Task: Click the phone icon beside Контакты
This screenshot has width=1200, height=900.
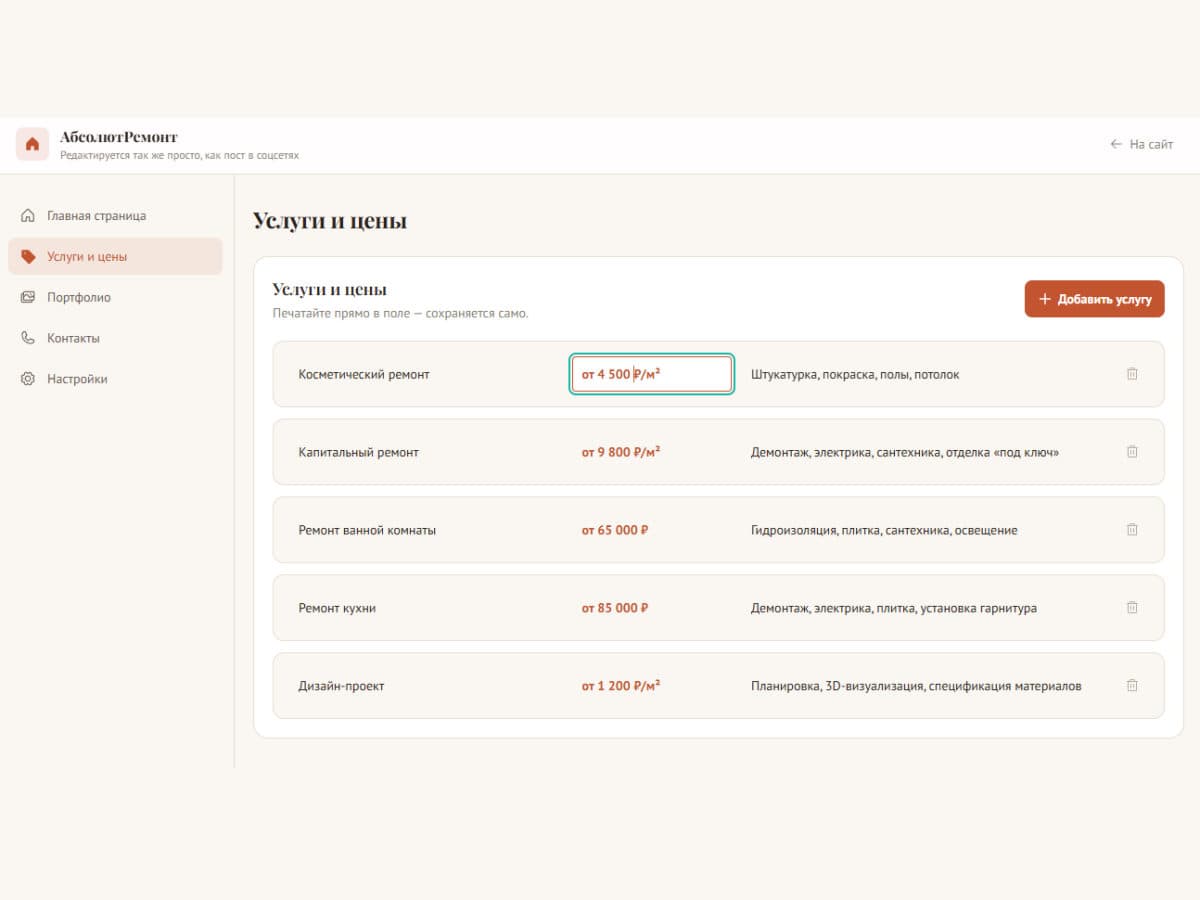Action: pyautogui.click(x=28, y=338)
